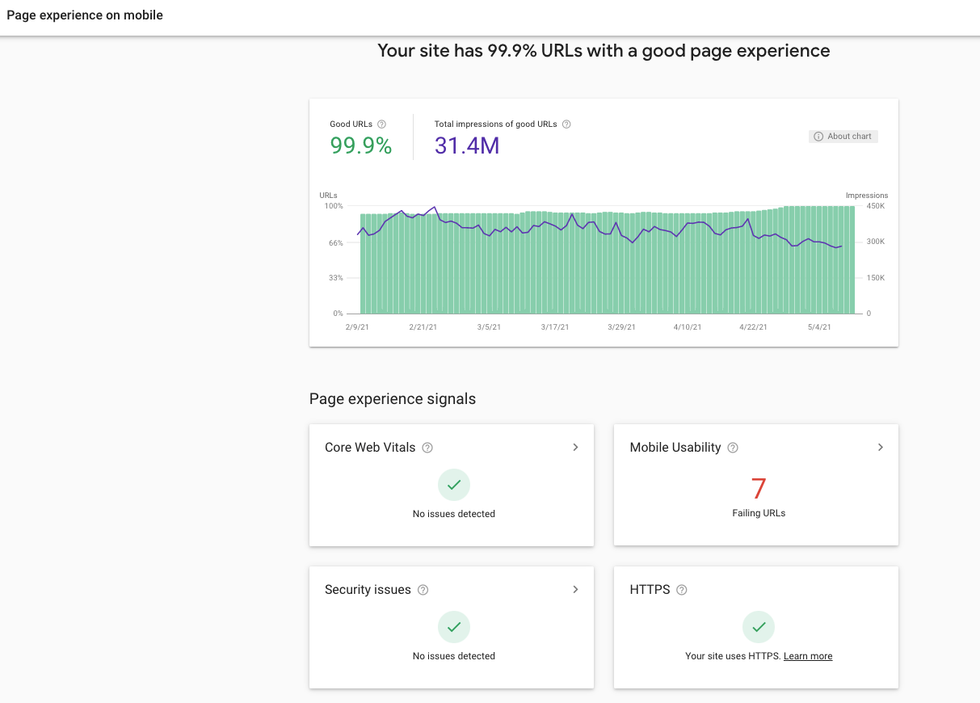Image resolution: width=980 pixels, height=703 pixels.
Task: Click the About chart button
Action: pos(843,136)
